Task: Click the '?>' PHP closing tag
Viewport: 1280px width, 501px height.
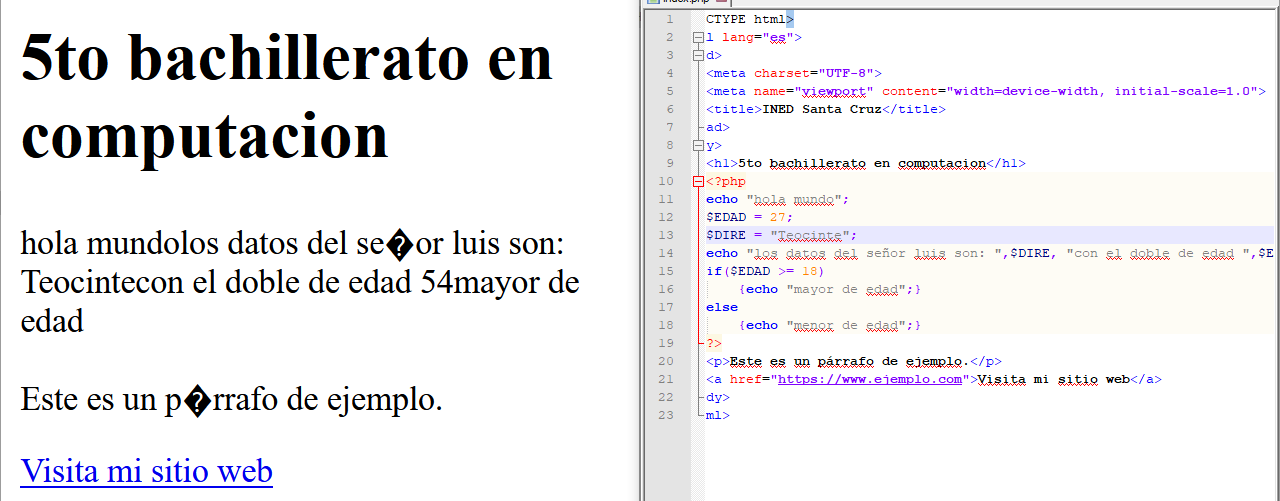Action: (x=714, y=343)
